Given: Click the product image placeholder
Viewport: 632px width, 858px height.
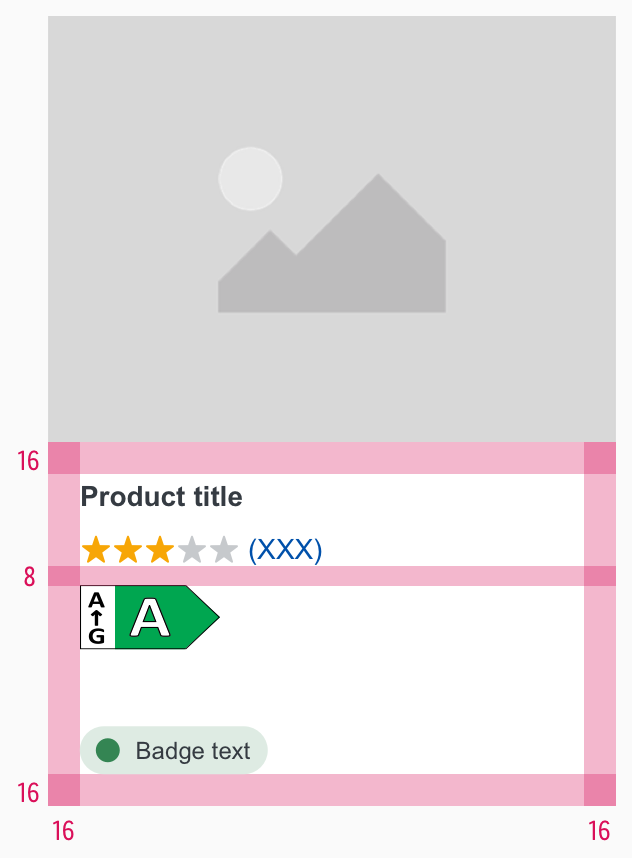Looking at the screenshot, I should coord(332,229).
